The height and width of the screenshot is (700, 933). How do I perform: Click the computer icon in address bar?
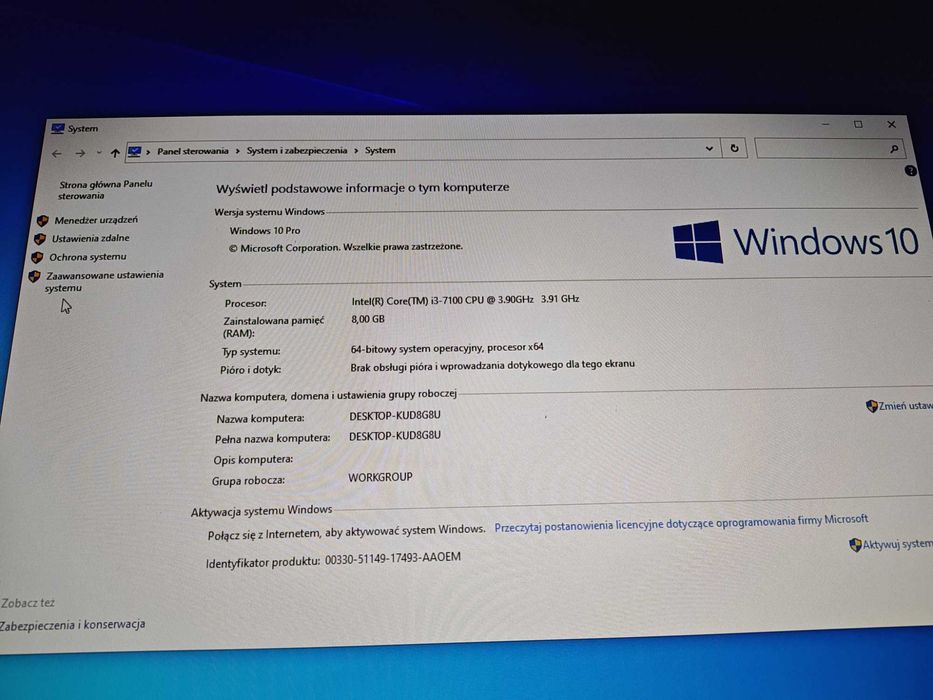(134, 152)
